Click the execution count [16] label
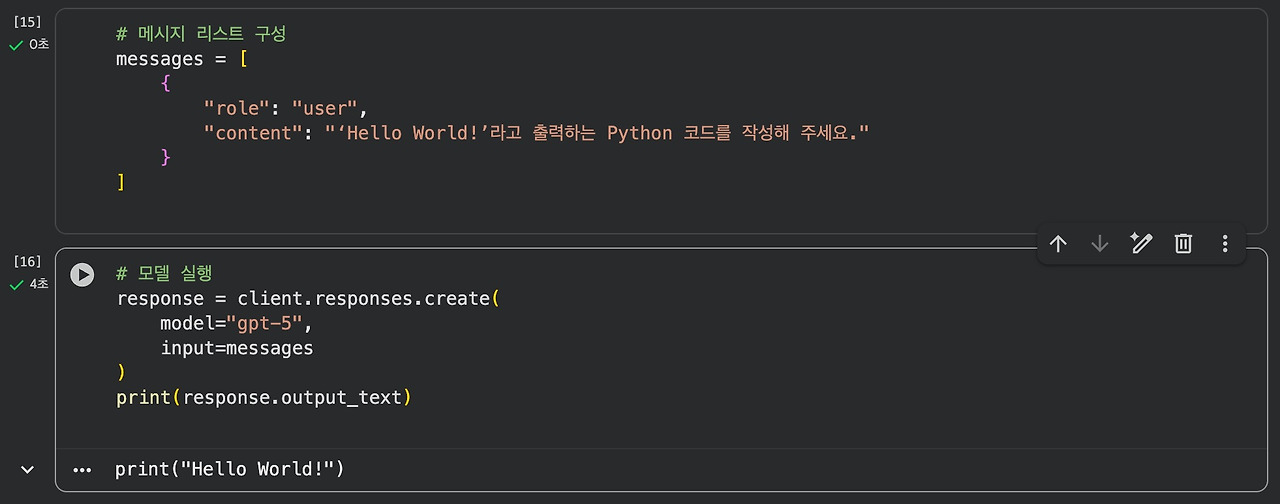 pos(28,262)
